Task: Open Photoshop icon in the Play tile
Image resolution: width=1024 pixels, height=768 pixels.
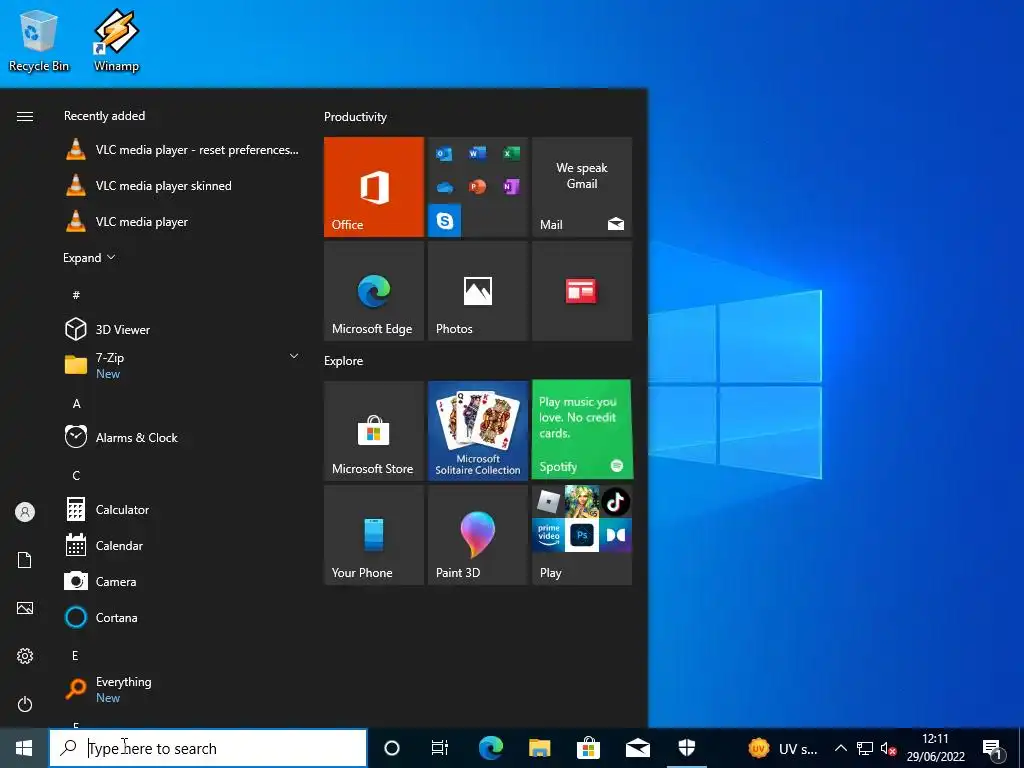Action: point(582,536)
